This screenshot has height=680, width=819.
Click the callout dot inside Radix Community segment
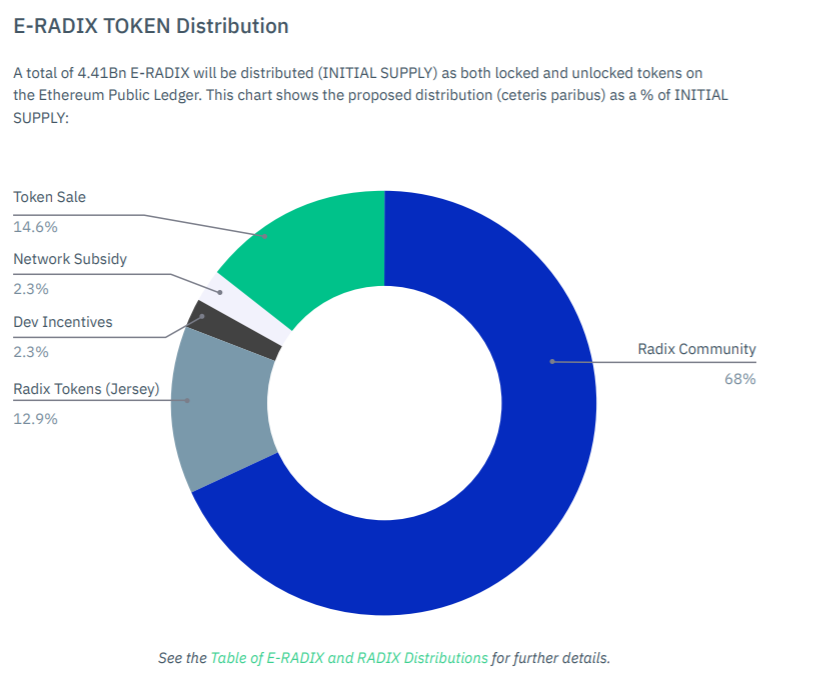(x=552, y=361)
